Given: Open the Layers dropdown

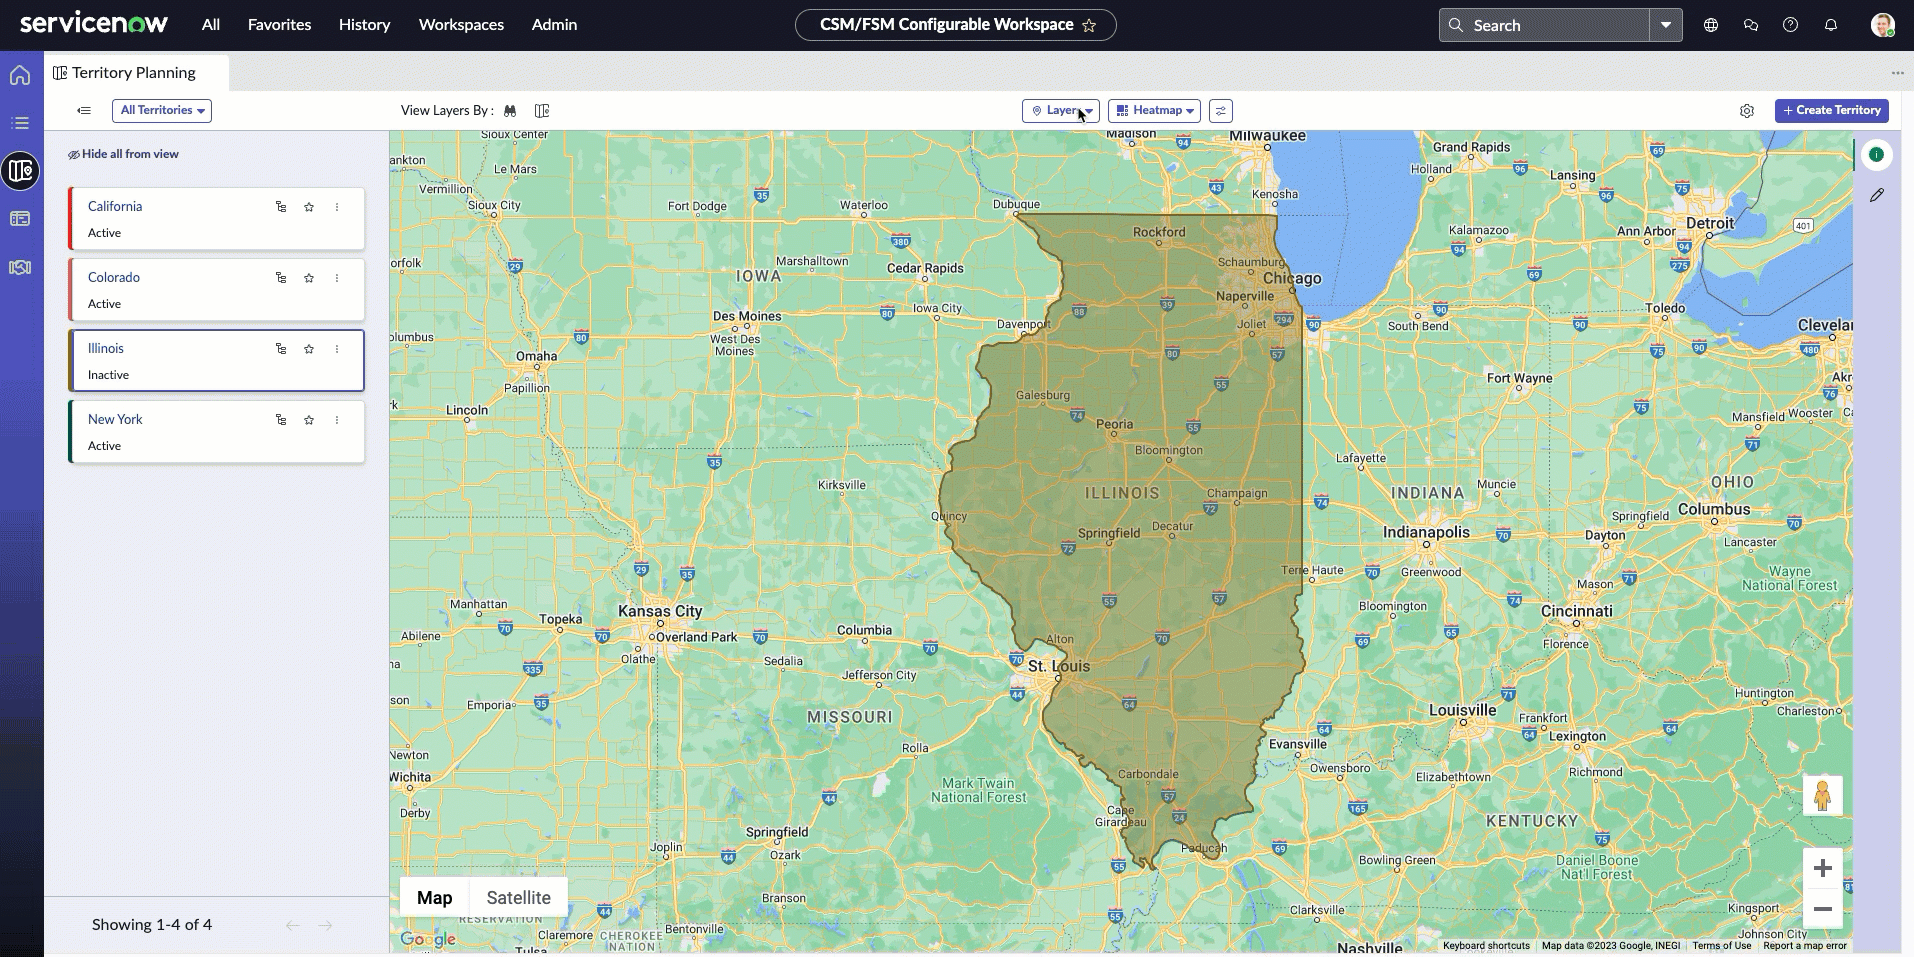Looking at the screenshot, I should [1061, 111].
